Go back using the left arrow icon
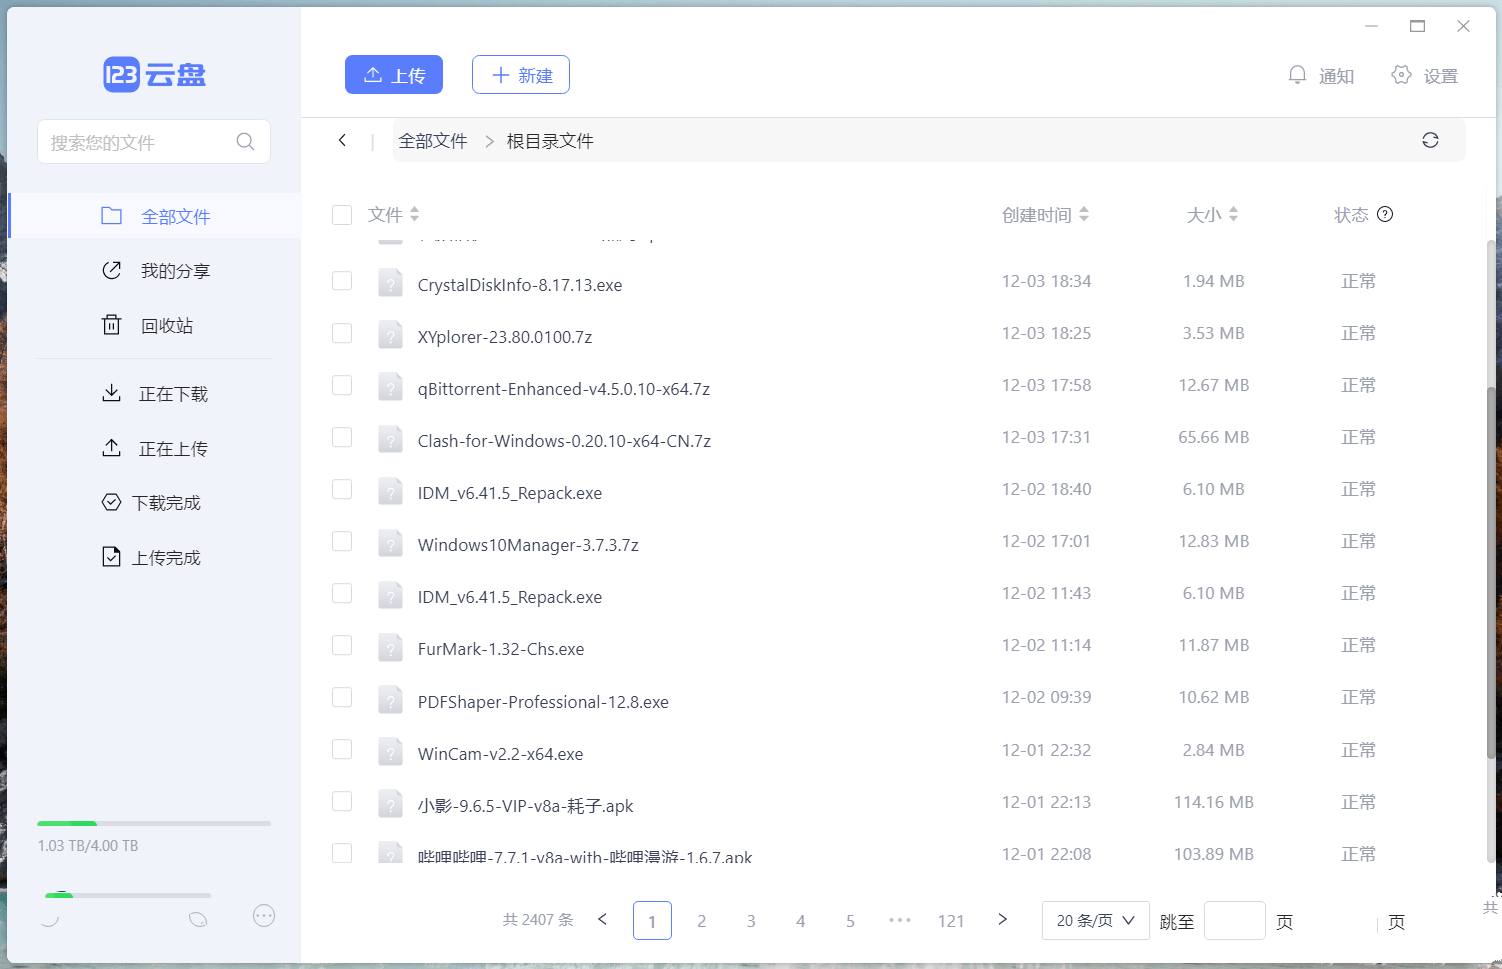The image size is (1502, 969). (x=342, y=141)
